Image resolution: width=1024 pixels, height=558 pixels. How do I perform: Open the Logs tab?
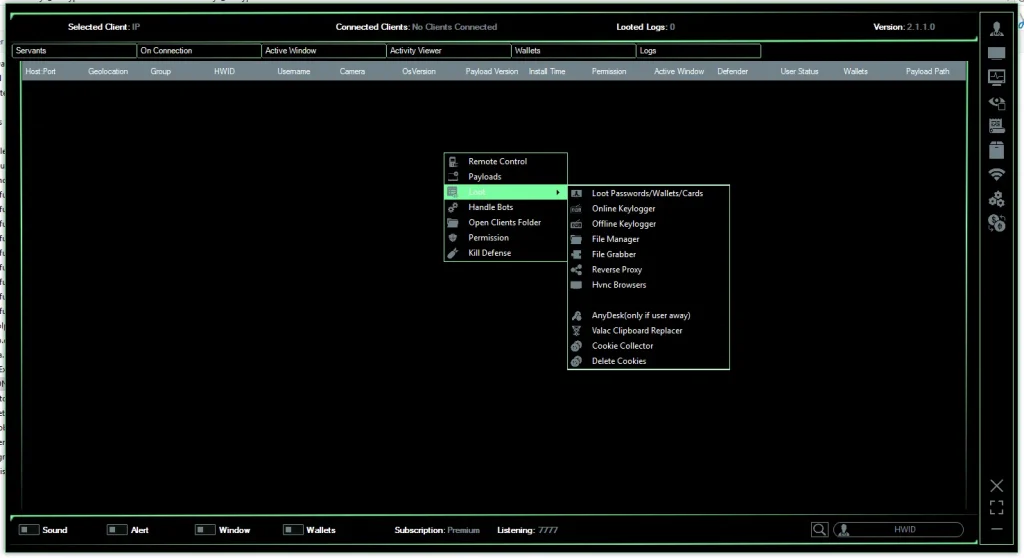coord(697,50)
